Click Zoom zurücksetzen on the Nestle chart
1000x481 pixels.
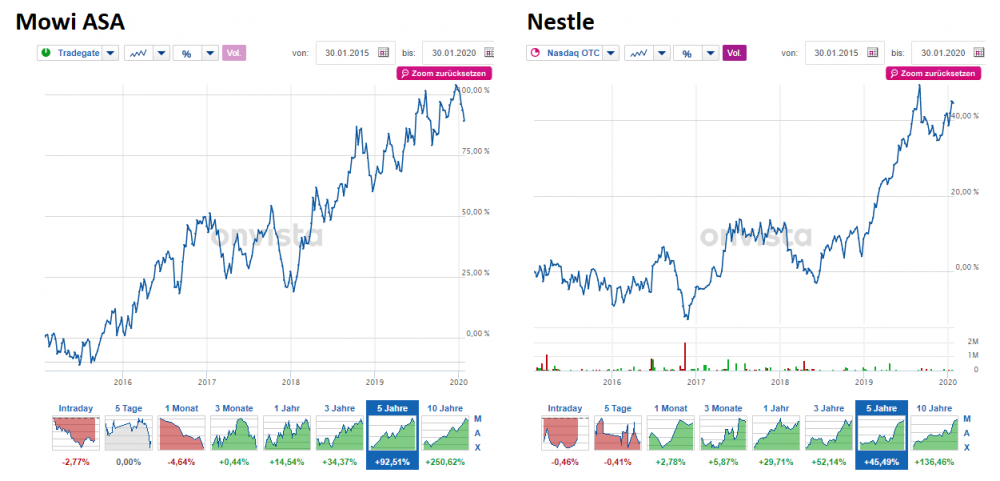coord(933,73)
